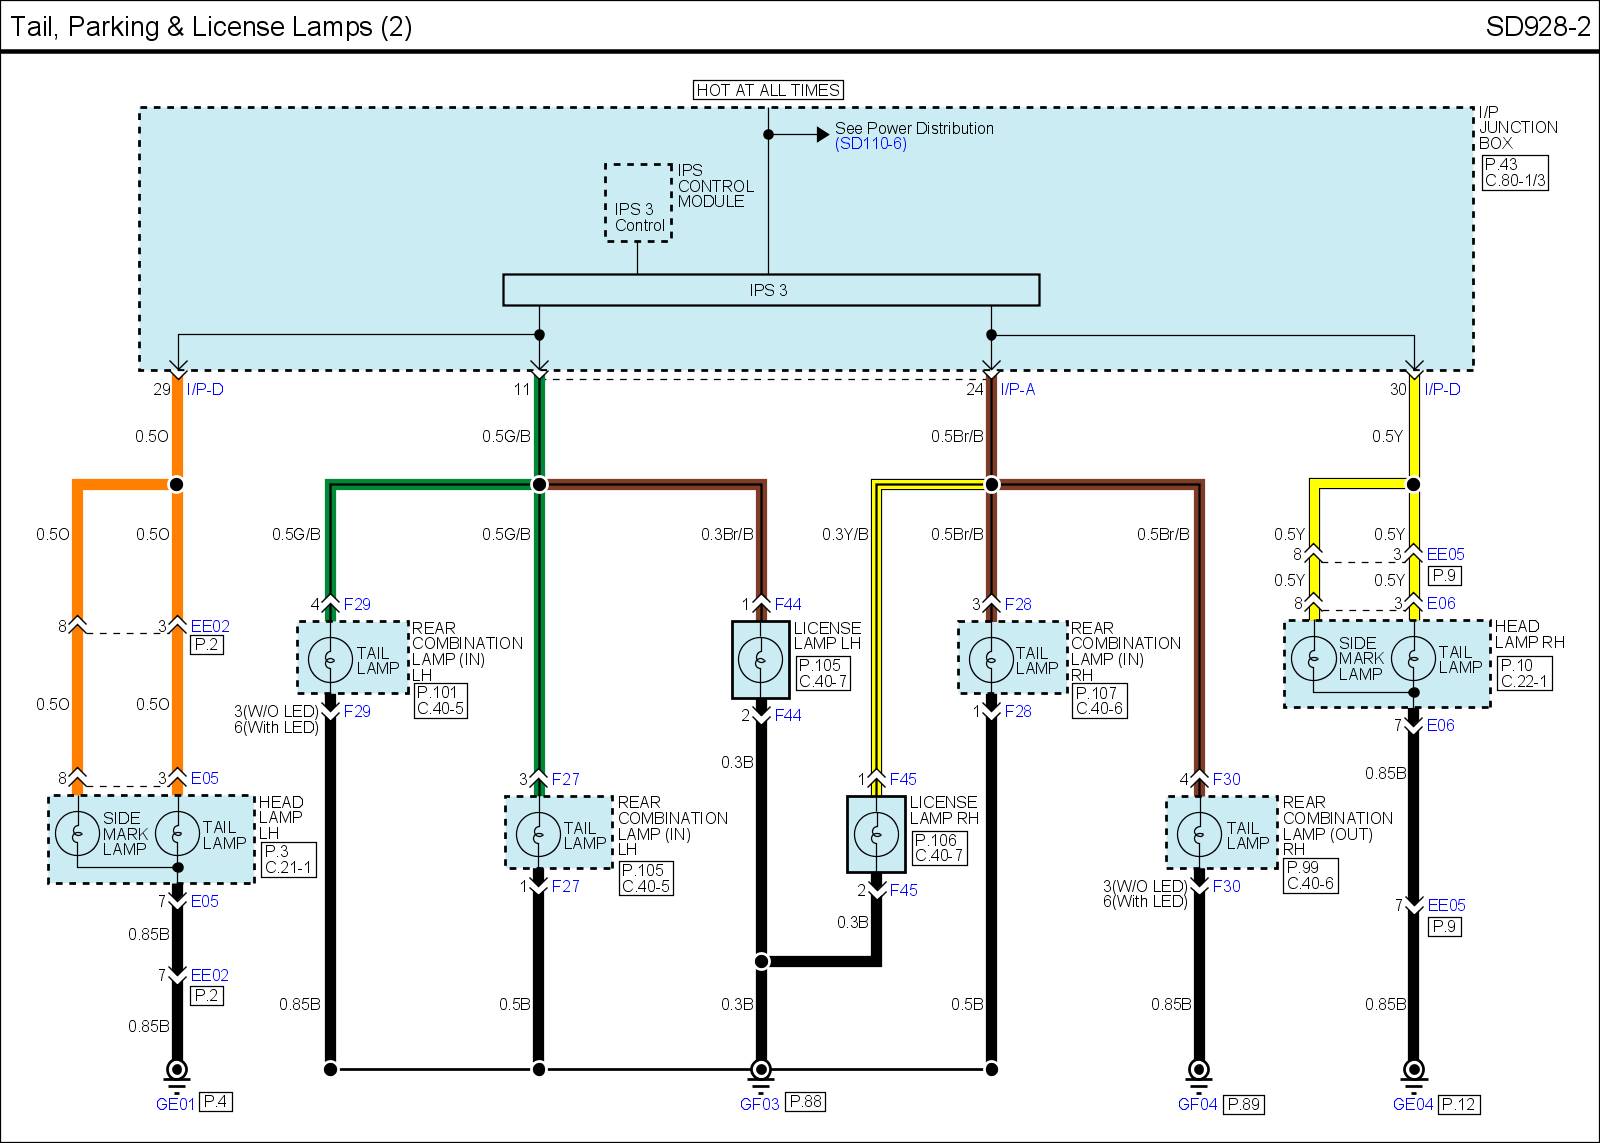The height and width of the screenshot is (1143, 1600).
Task: Open the GF04 ground point link
Action: coord(1197,1104)
